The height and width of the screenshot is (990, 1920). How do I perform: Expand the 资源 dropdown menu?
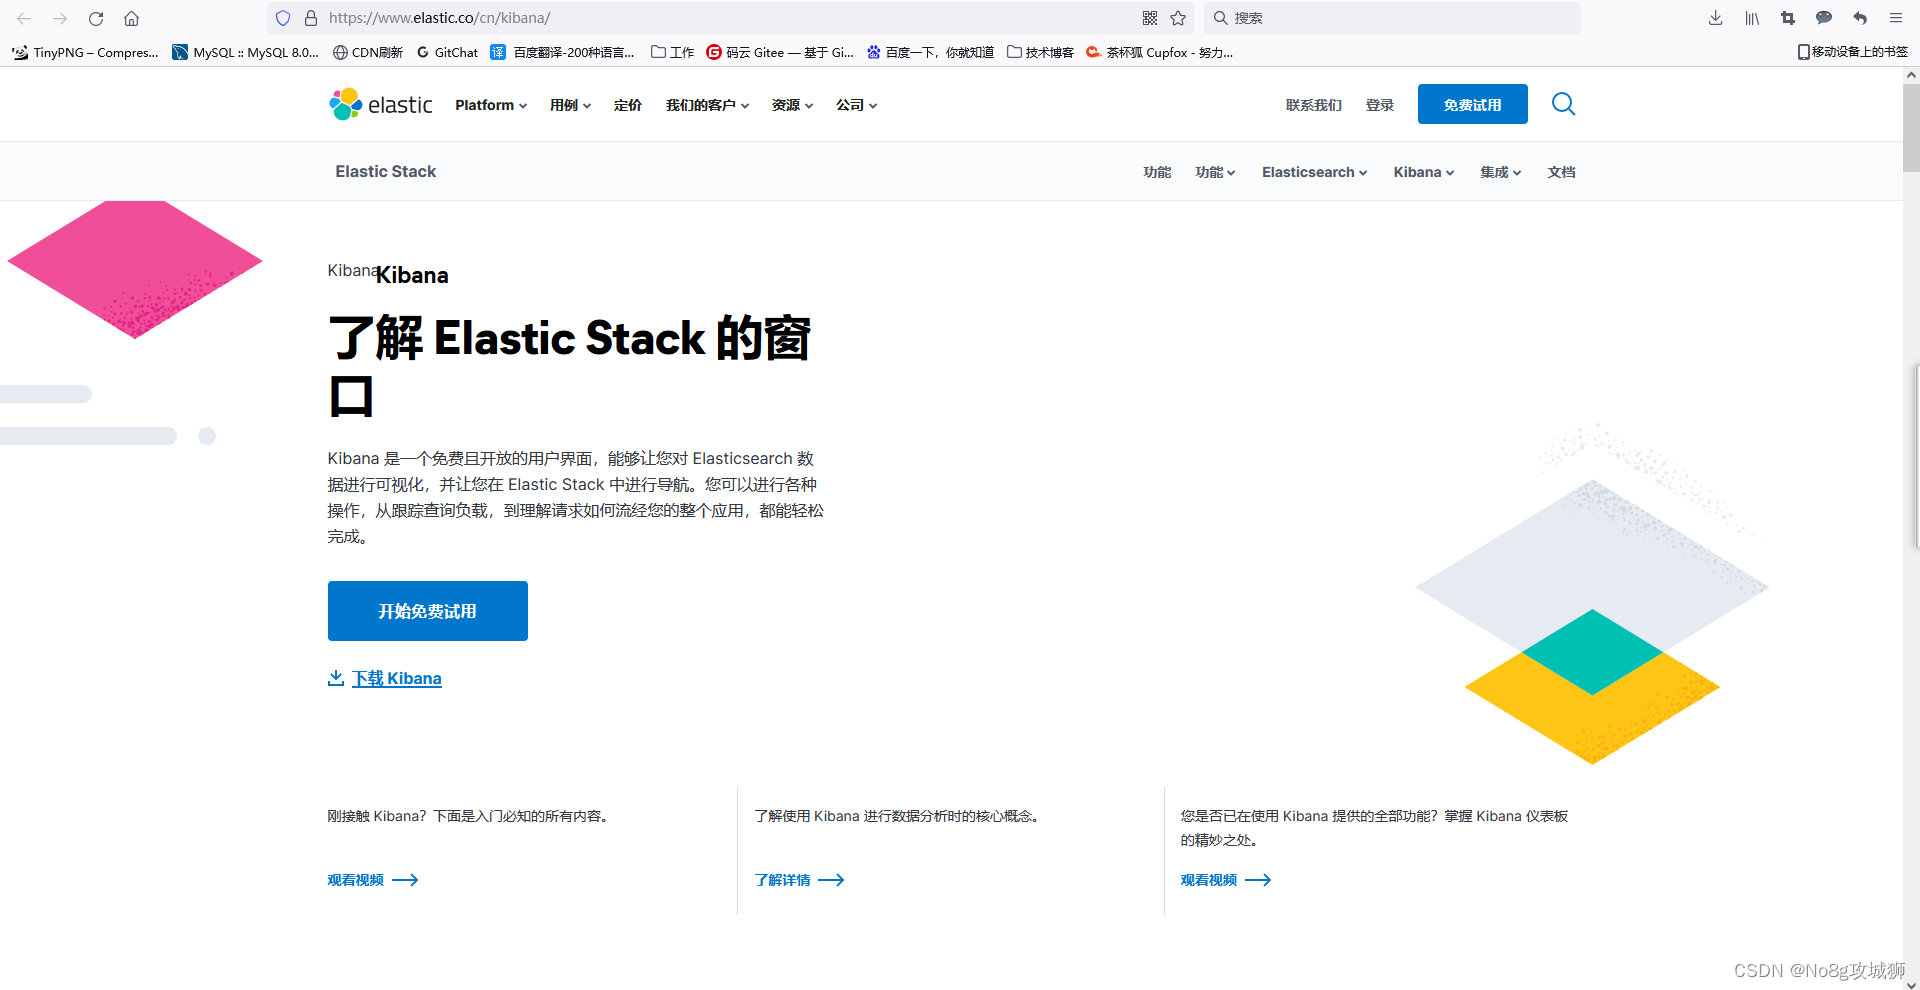pyautogui.click(x=791, y=104)
